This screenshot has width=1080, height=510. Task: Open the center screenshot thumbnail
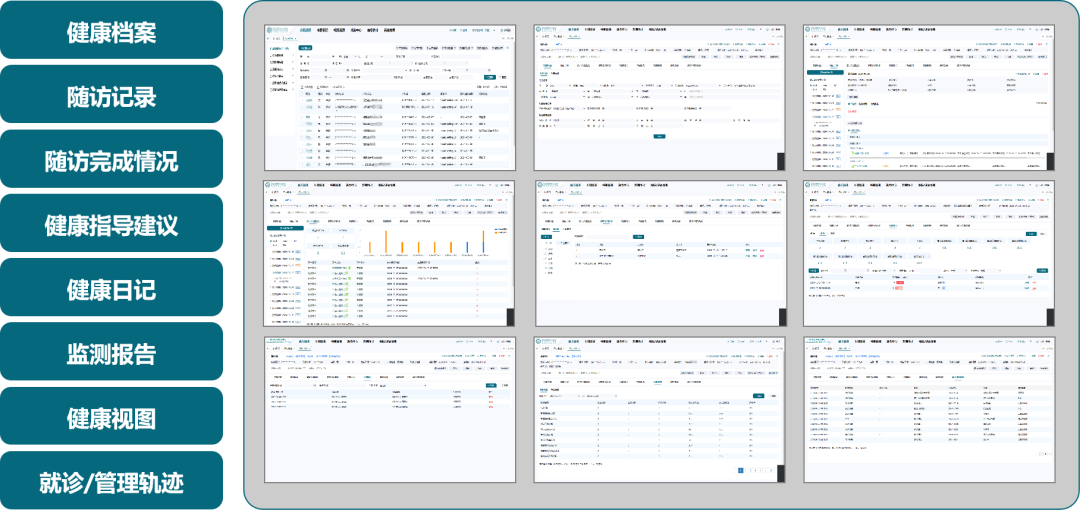[658, 253]
